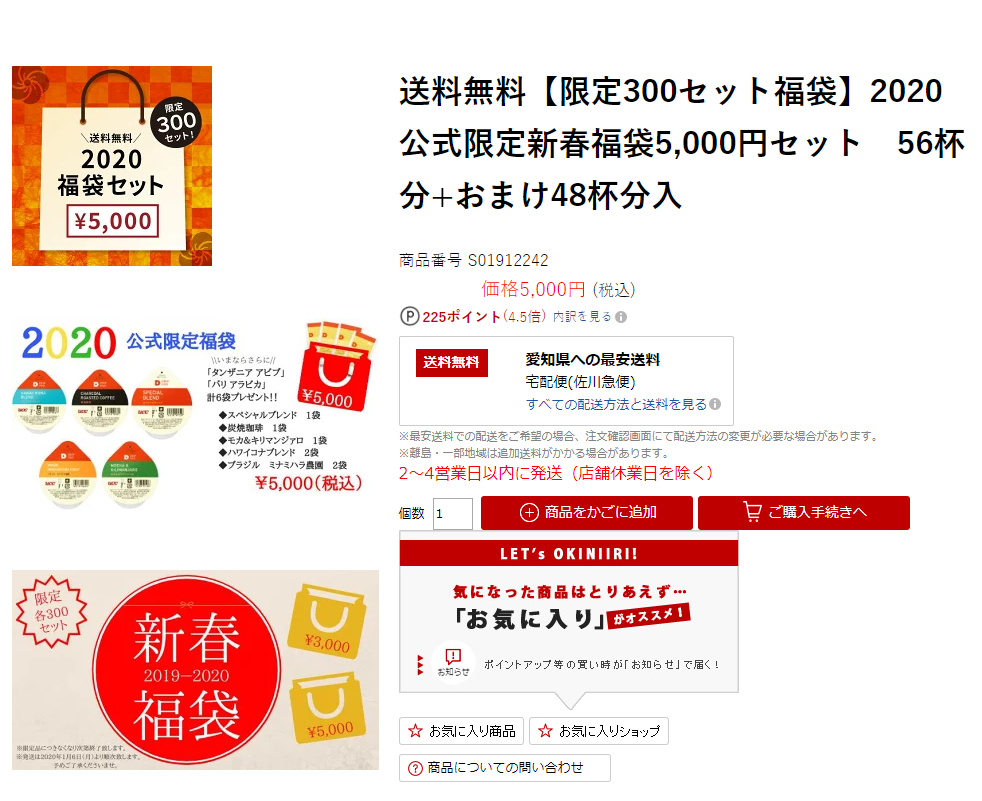Viewport: 982px width, 801px height.
Task: Click the cart icon on ご購入手続きへ
Action: coord(752,511)
